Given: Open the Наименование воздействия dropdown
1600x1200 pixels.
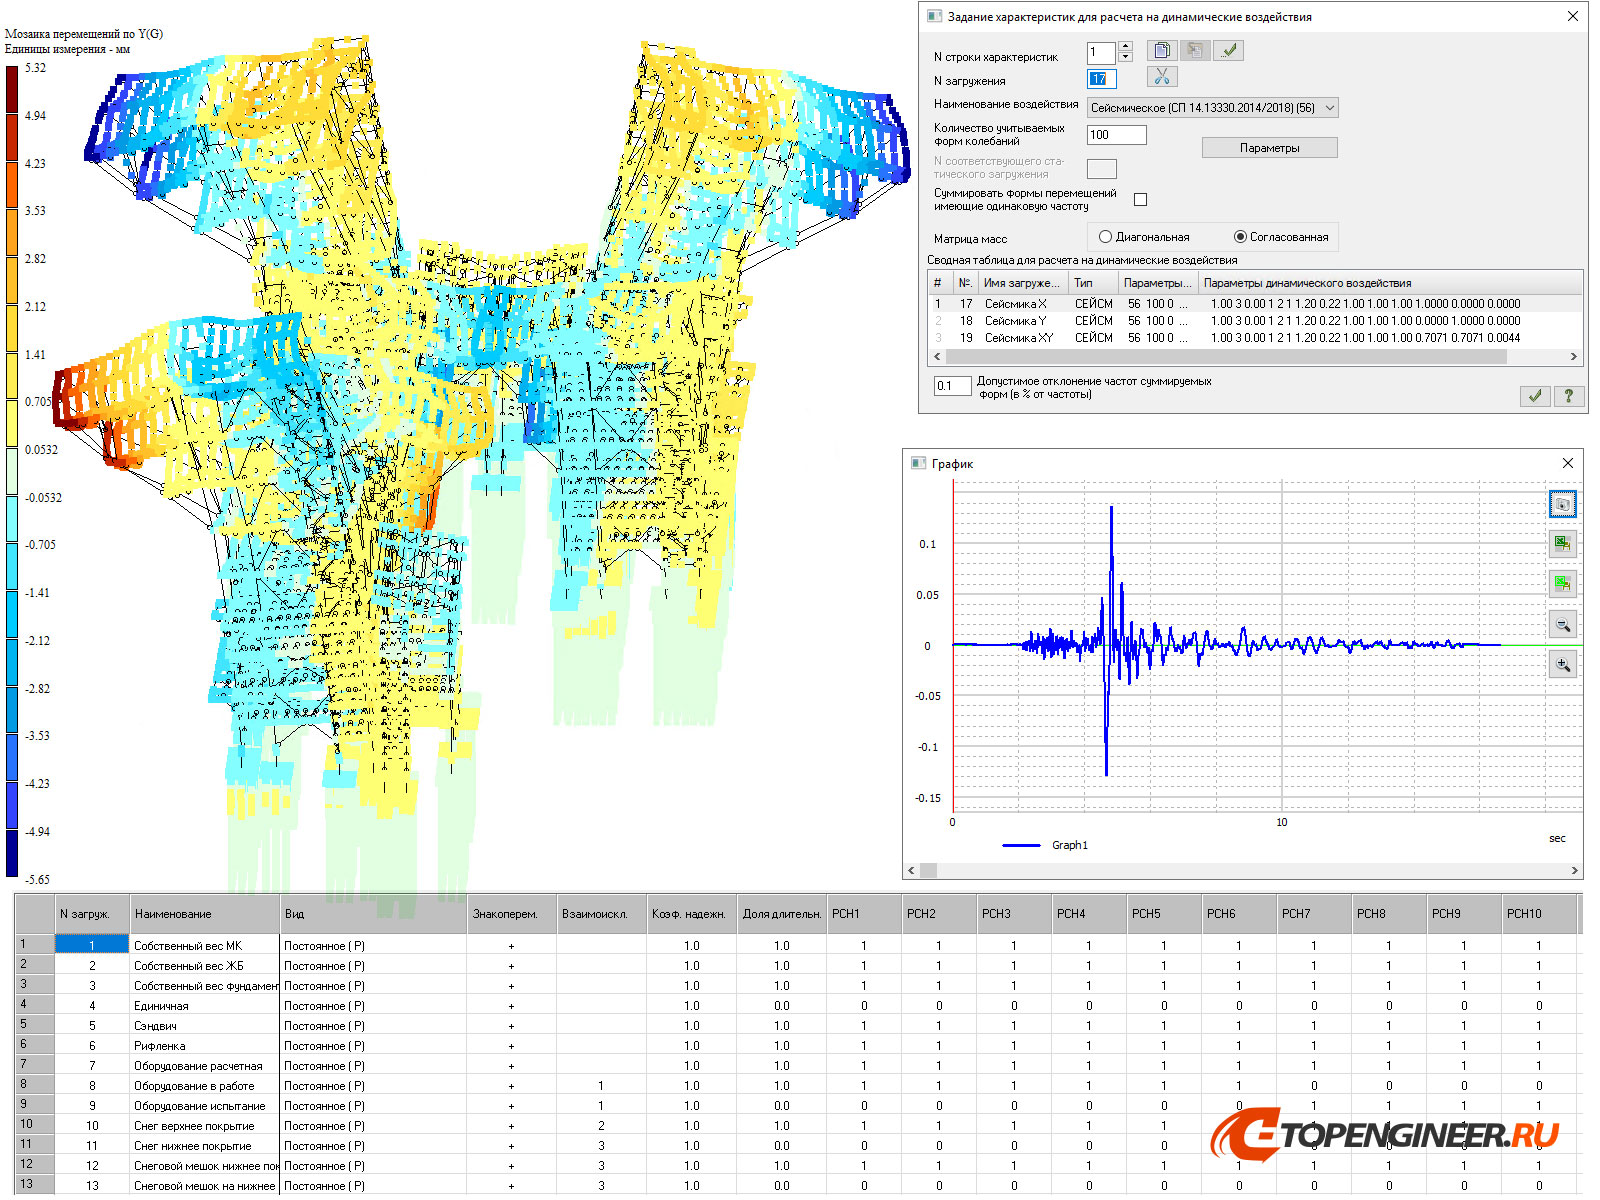Looking at the screenshot, I should 1329,108.
